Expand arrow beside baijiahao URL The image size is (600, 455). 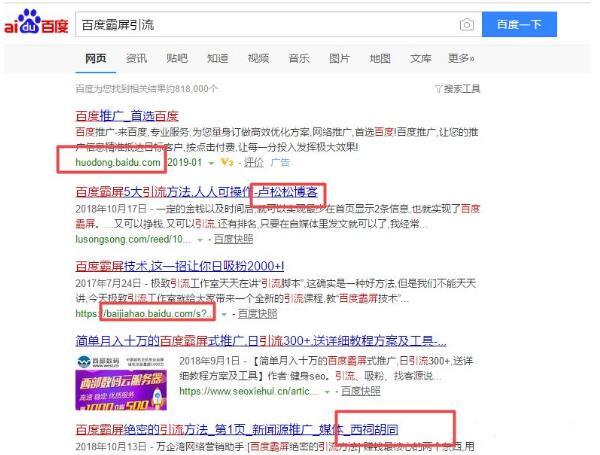tap(224, 315)
